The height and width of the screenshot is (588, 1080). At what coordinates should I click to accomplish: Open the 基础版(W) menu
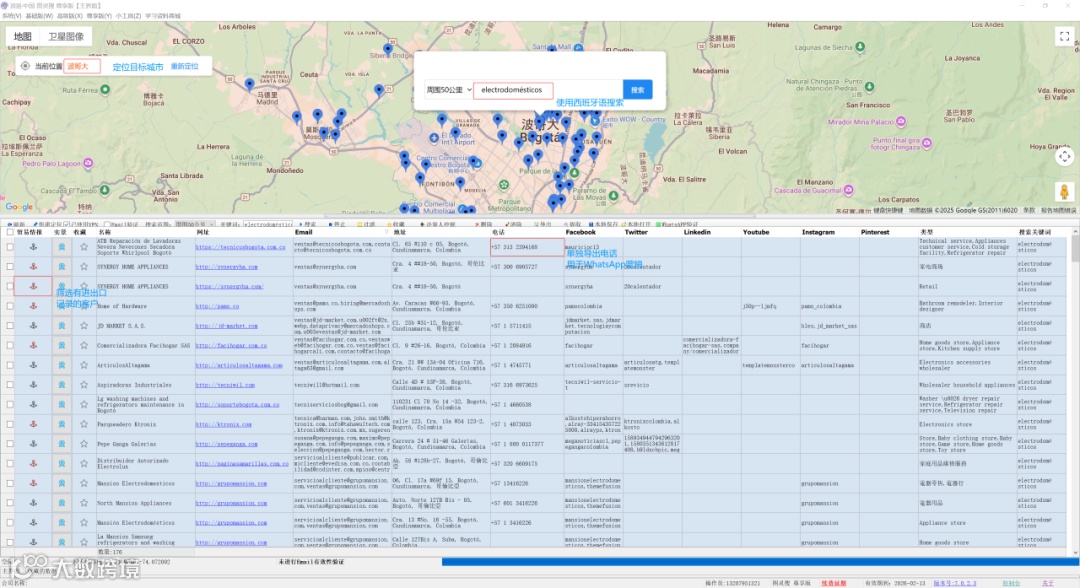[39, 15]
